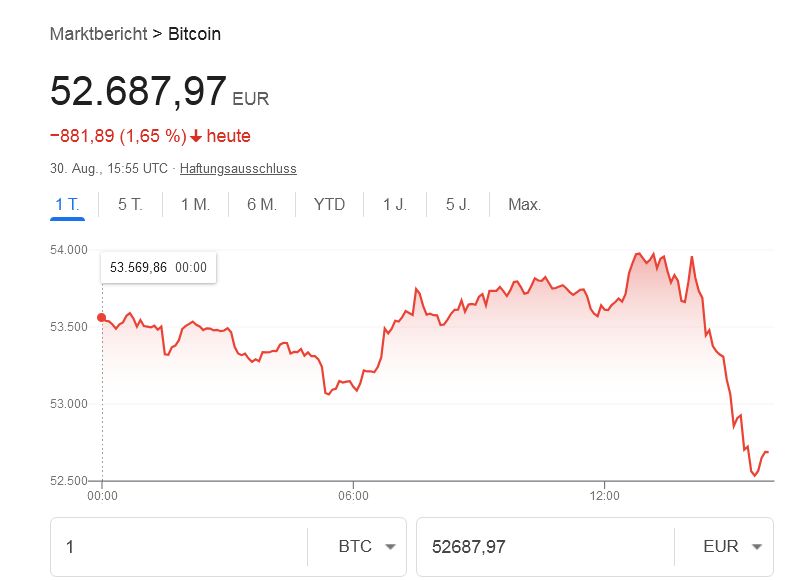Image resolution: width=787 pixels, height=580 pixels.
Task: Show the 1 M. chart range
Action: pyautogui.click(x=195, y=205)
